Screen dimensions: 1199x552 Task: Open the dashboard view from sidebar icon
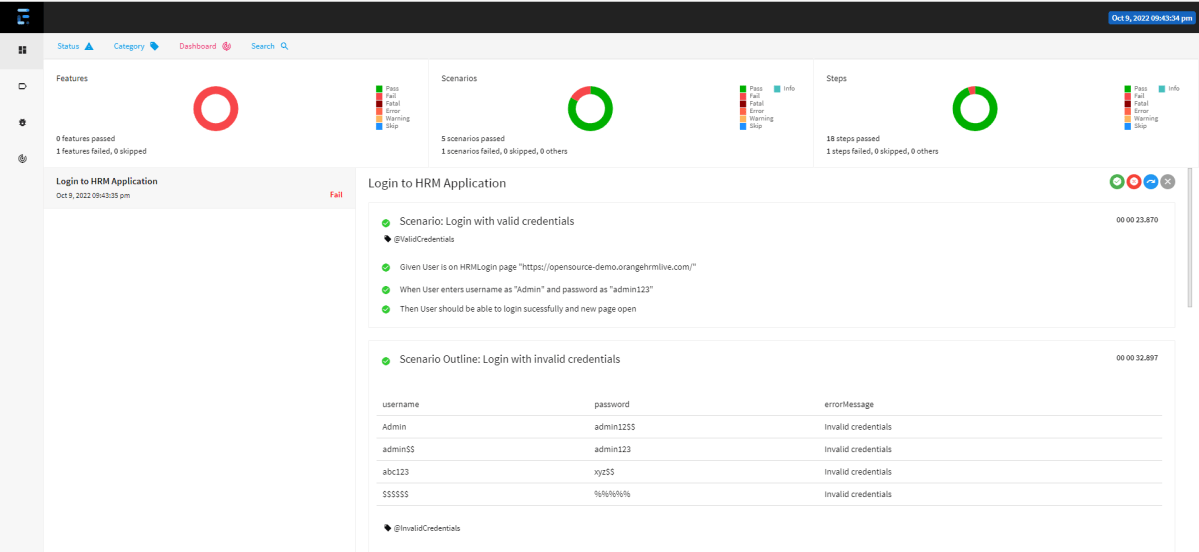click(x=22, y=158)
